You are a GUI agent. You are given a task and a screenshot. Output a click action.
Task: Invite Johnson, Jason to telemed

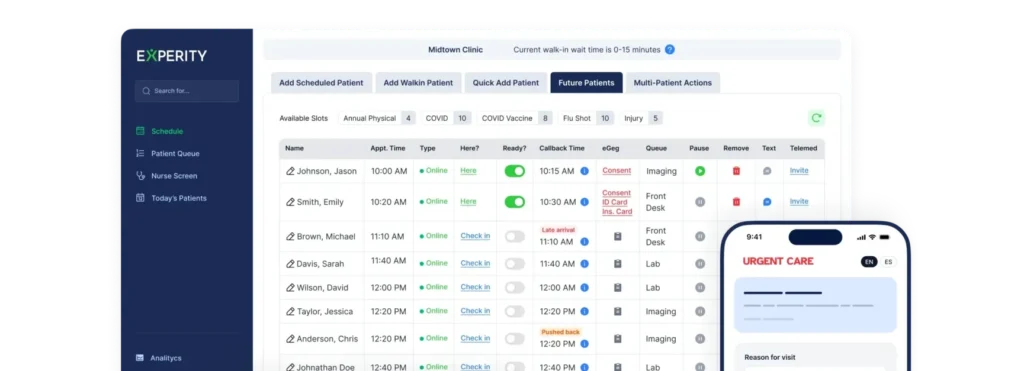coord(799,170)
